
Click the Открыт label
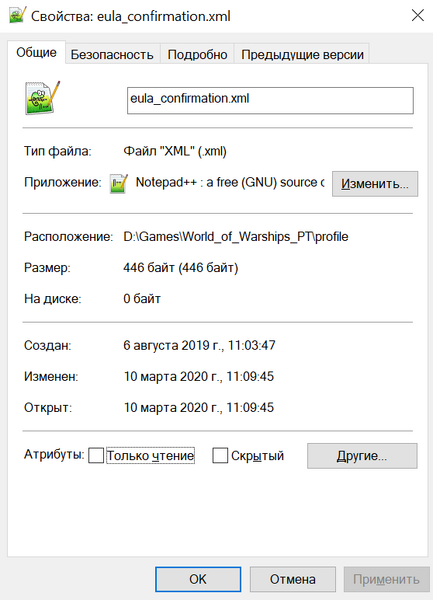[x=48, y=408]
